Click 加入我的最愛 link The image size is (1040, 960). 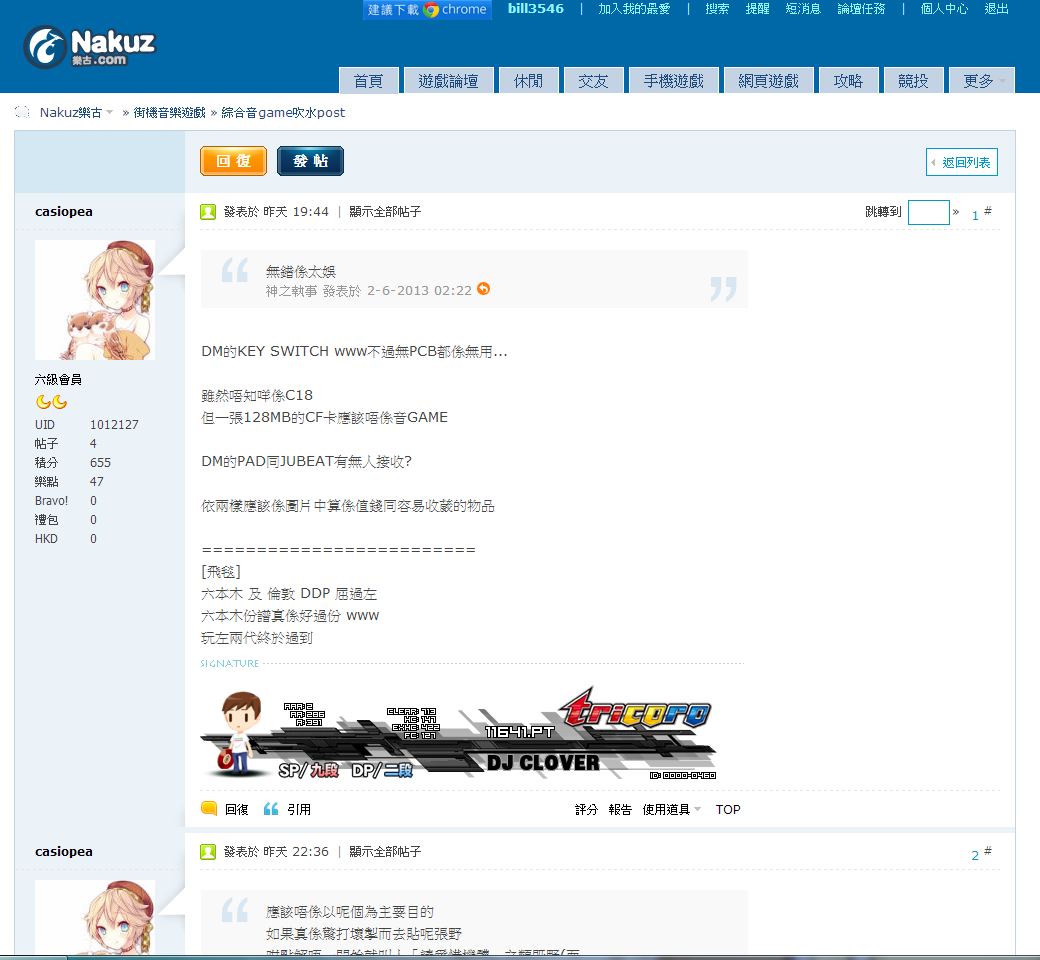tap(634, 9)
